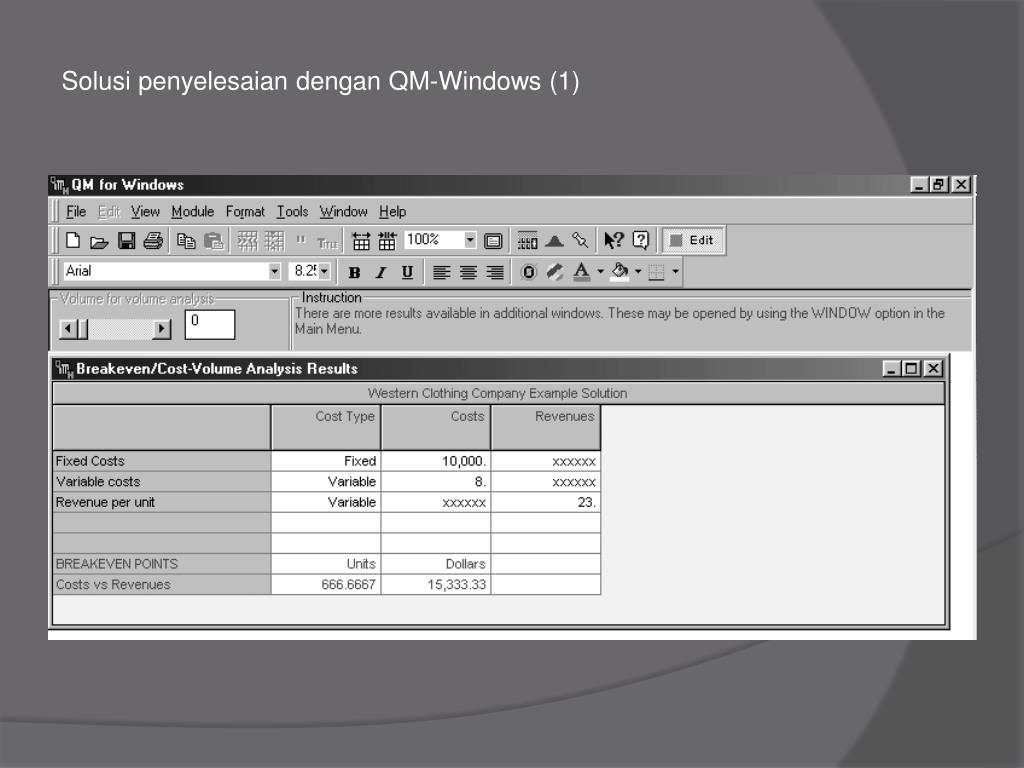This screenshot has height=768, width=1024.
Task: Click the volume analysis scrollbar track
Action: pyautogui.click(x=120, y=328)
